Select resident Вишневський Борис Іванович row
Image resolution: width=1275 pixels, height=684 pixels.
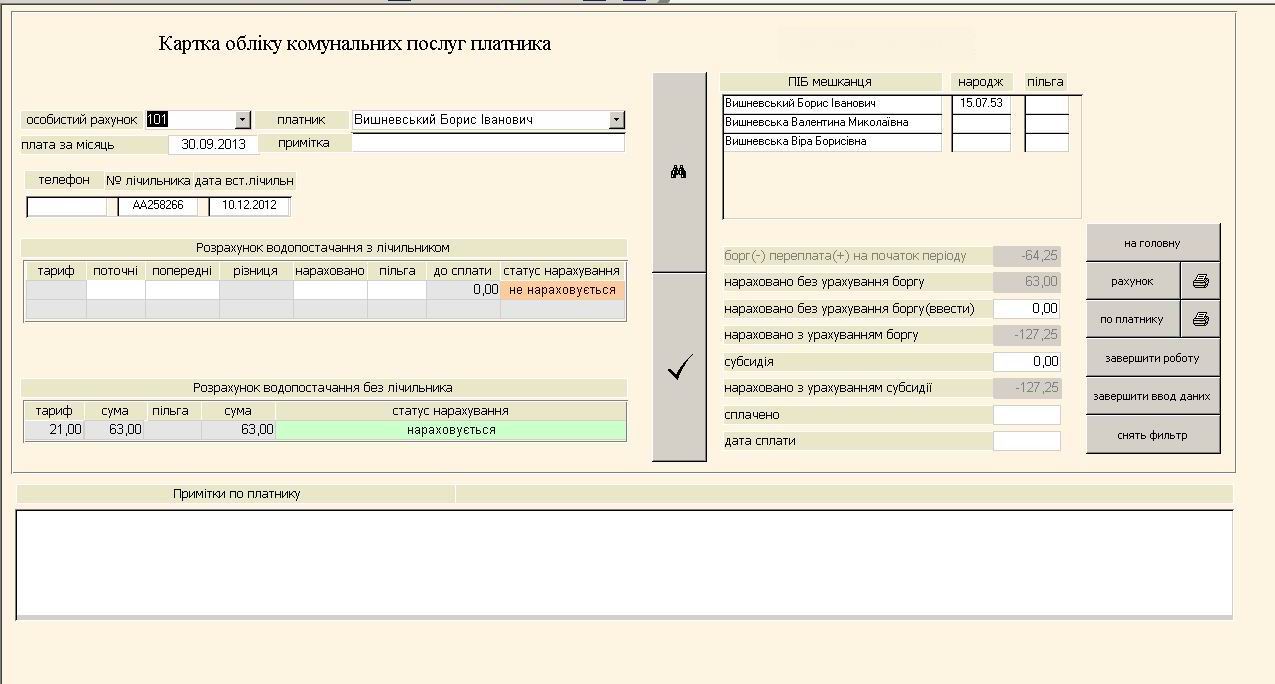tap(832, 104)
